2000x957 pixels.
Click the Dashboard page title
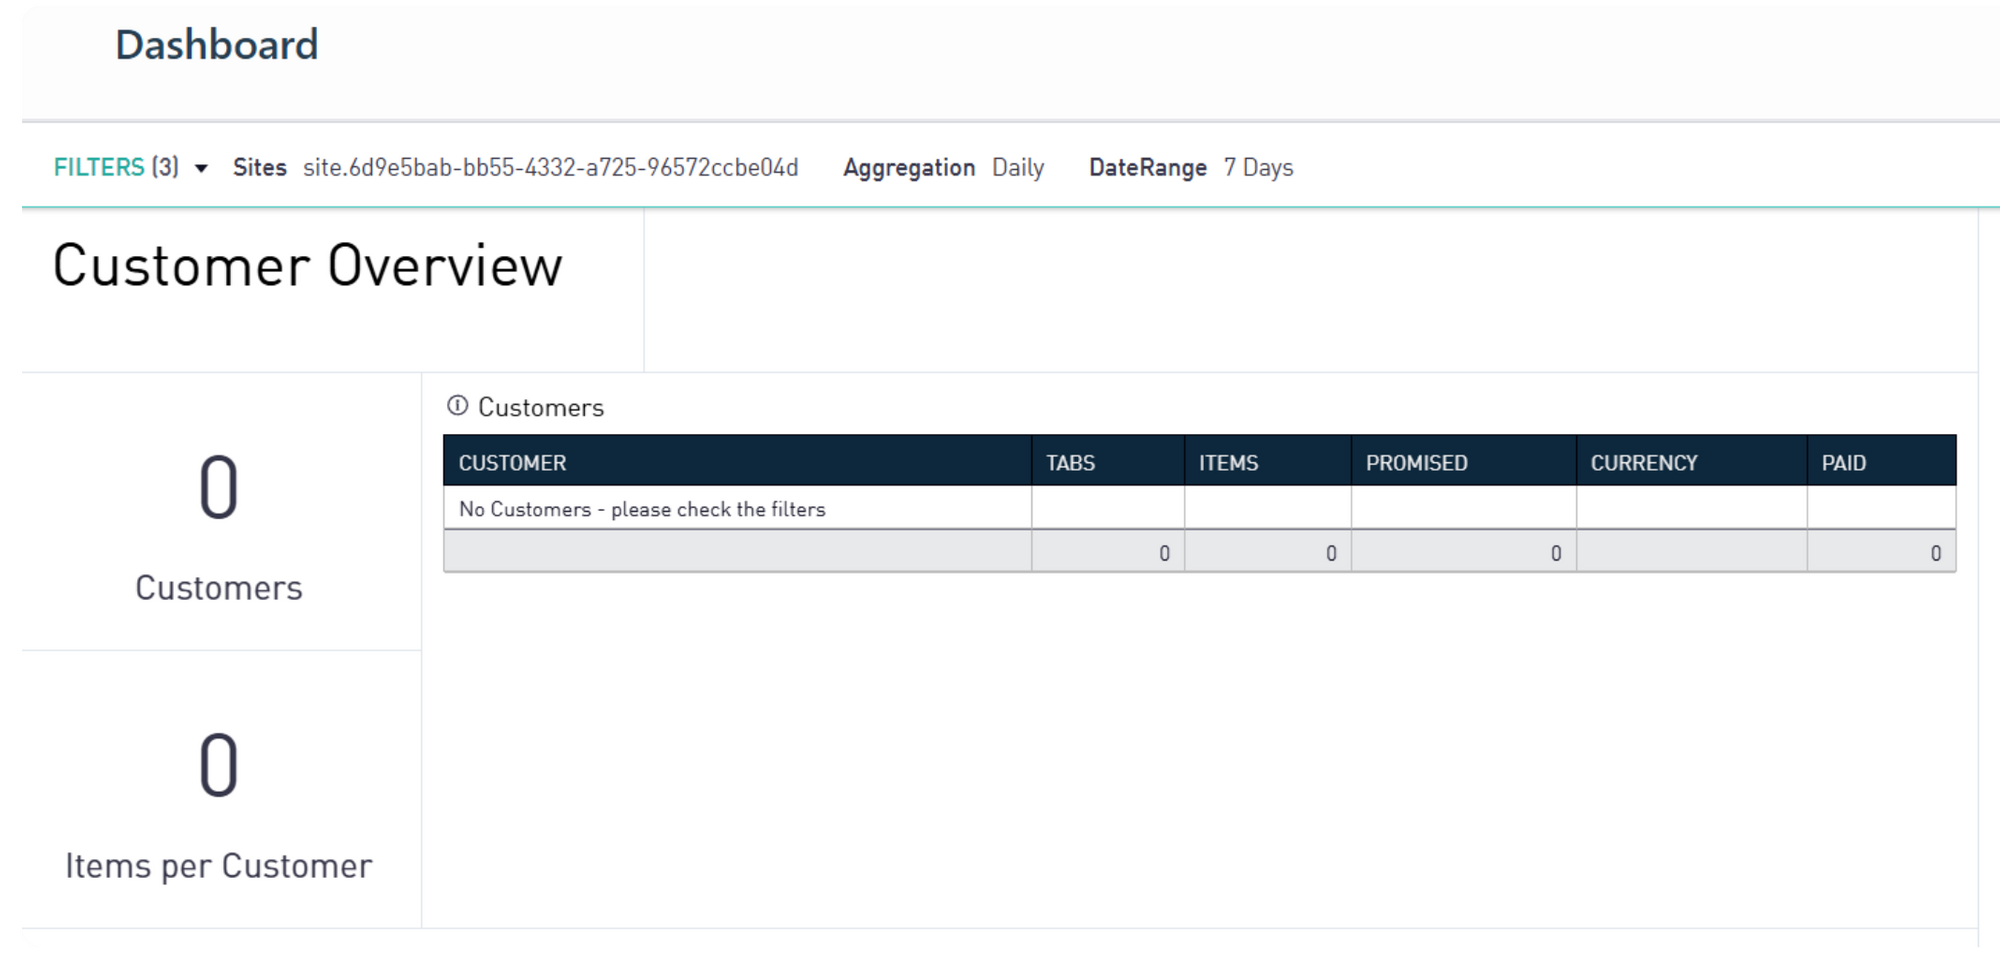(x=216, y=46)
